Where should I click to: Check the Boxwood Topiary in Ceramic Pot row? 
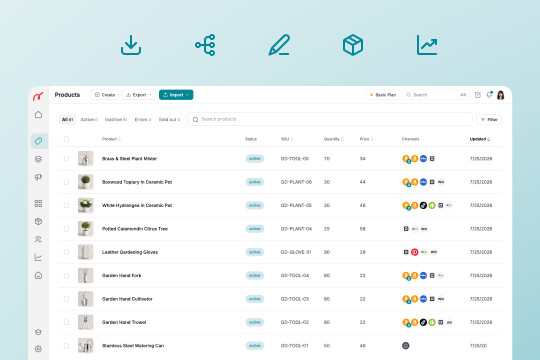pos(66,182)
